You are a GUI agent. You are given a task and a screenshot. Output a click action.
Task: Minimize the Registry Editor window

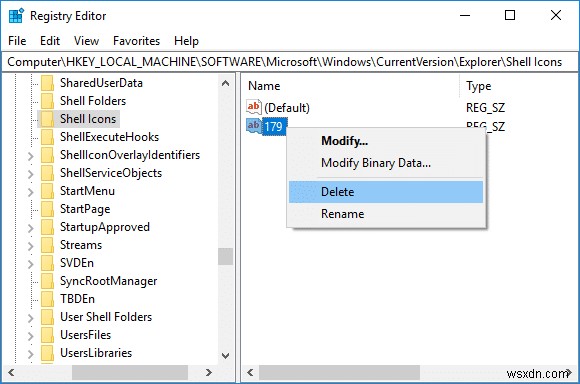[x=465, y=16]
